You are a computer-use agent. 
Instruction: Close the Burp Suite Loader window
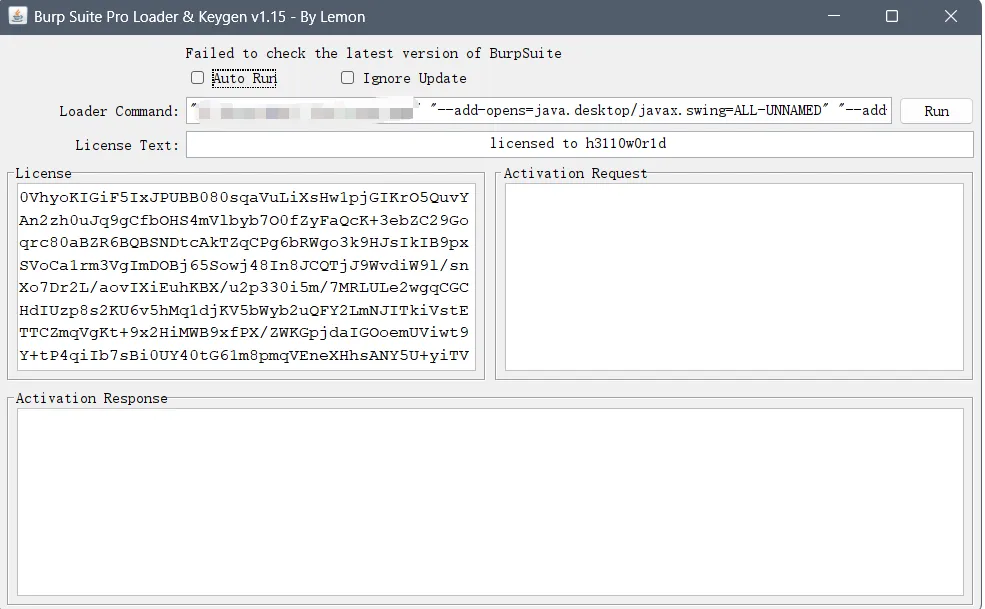coord(950,16)
